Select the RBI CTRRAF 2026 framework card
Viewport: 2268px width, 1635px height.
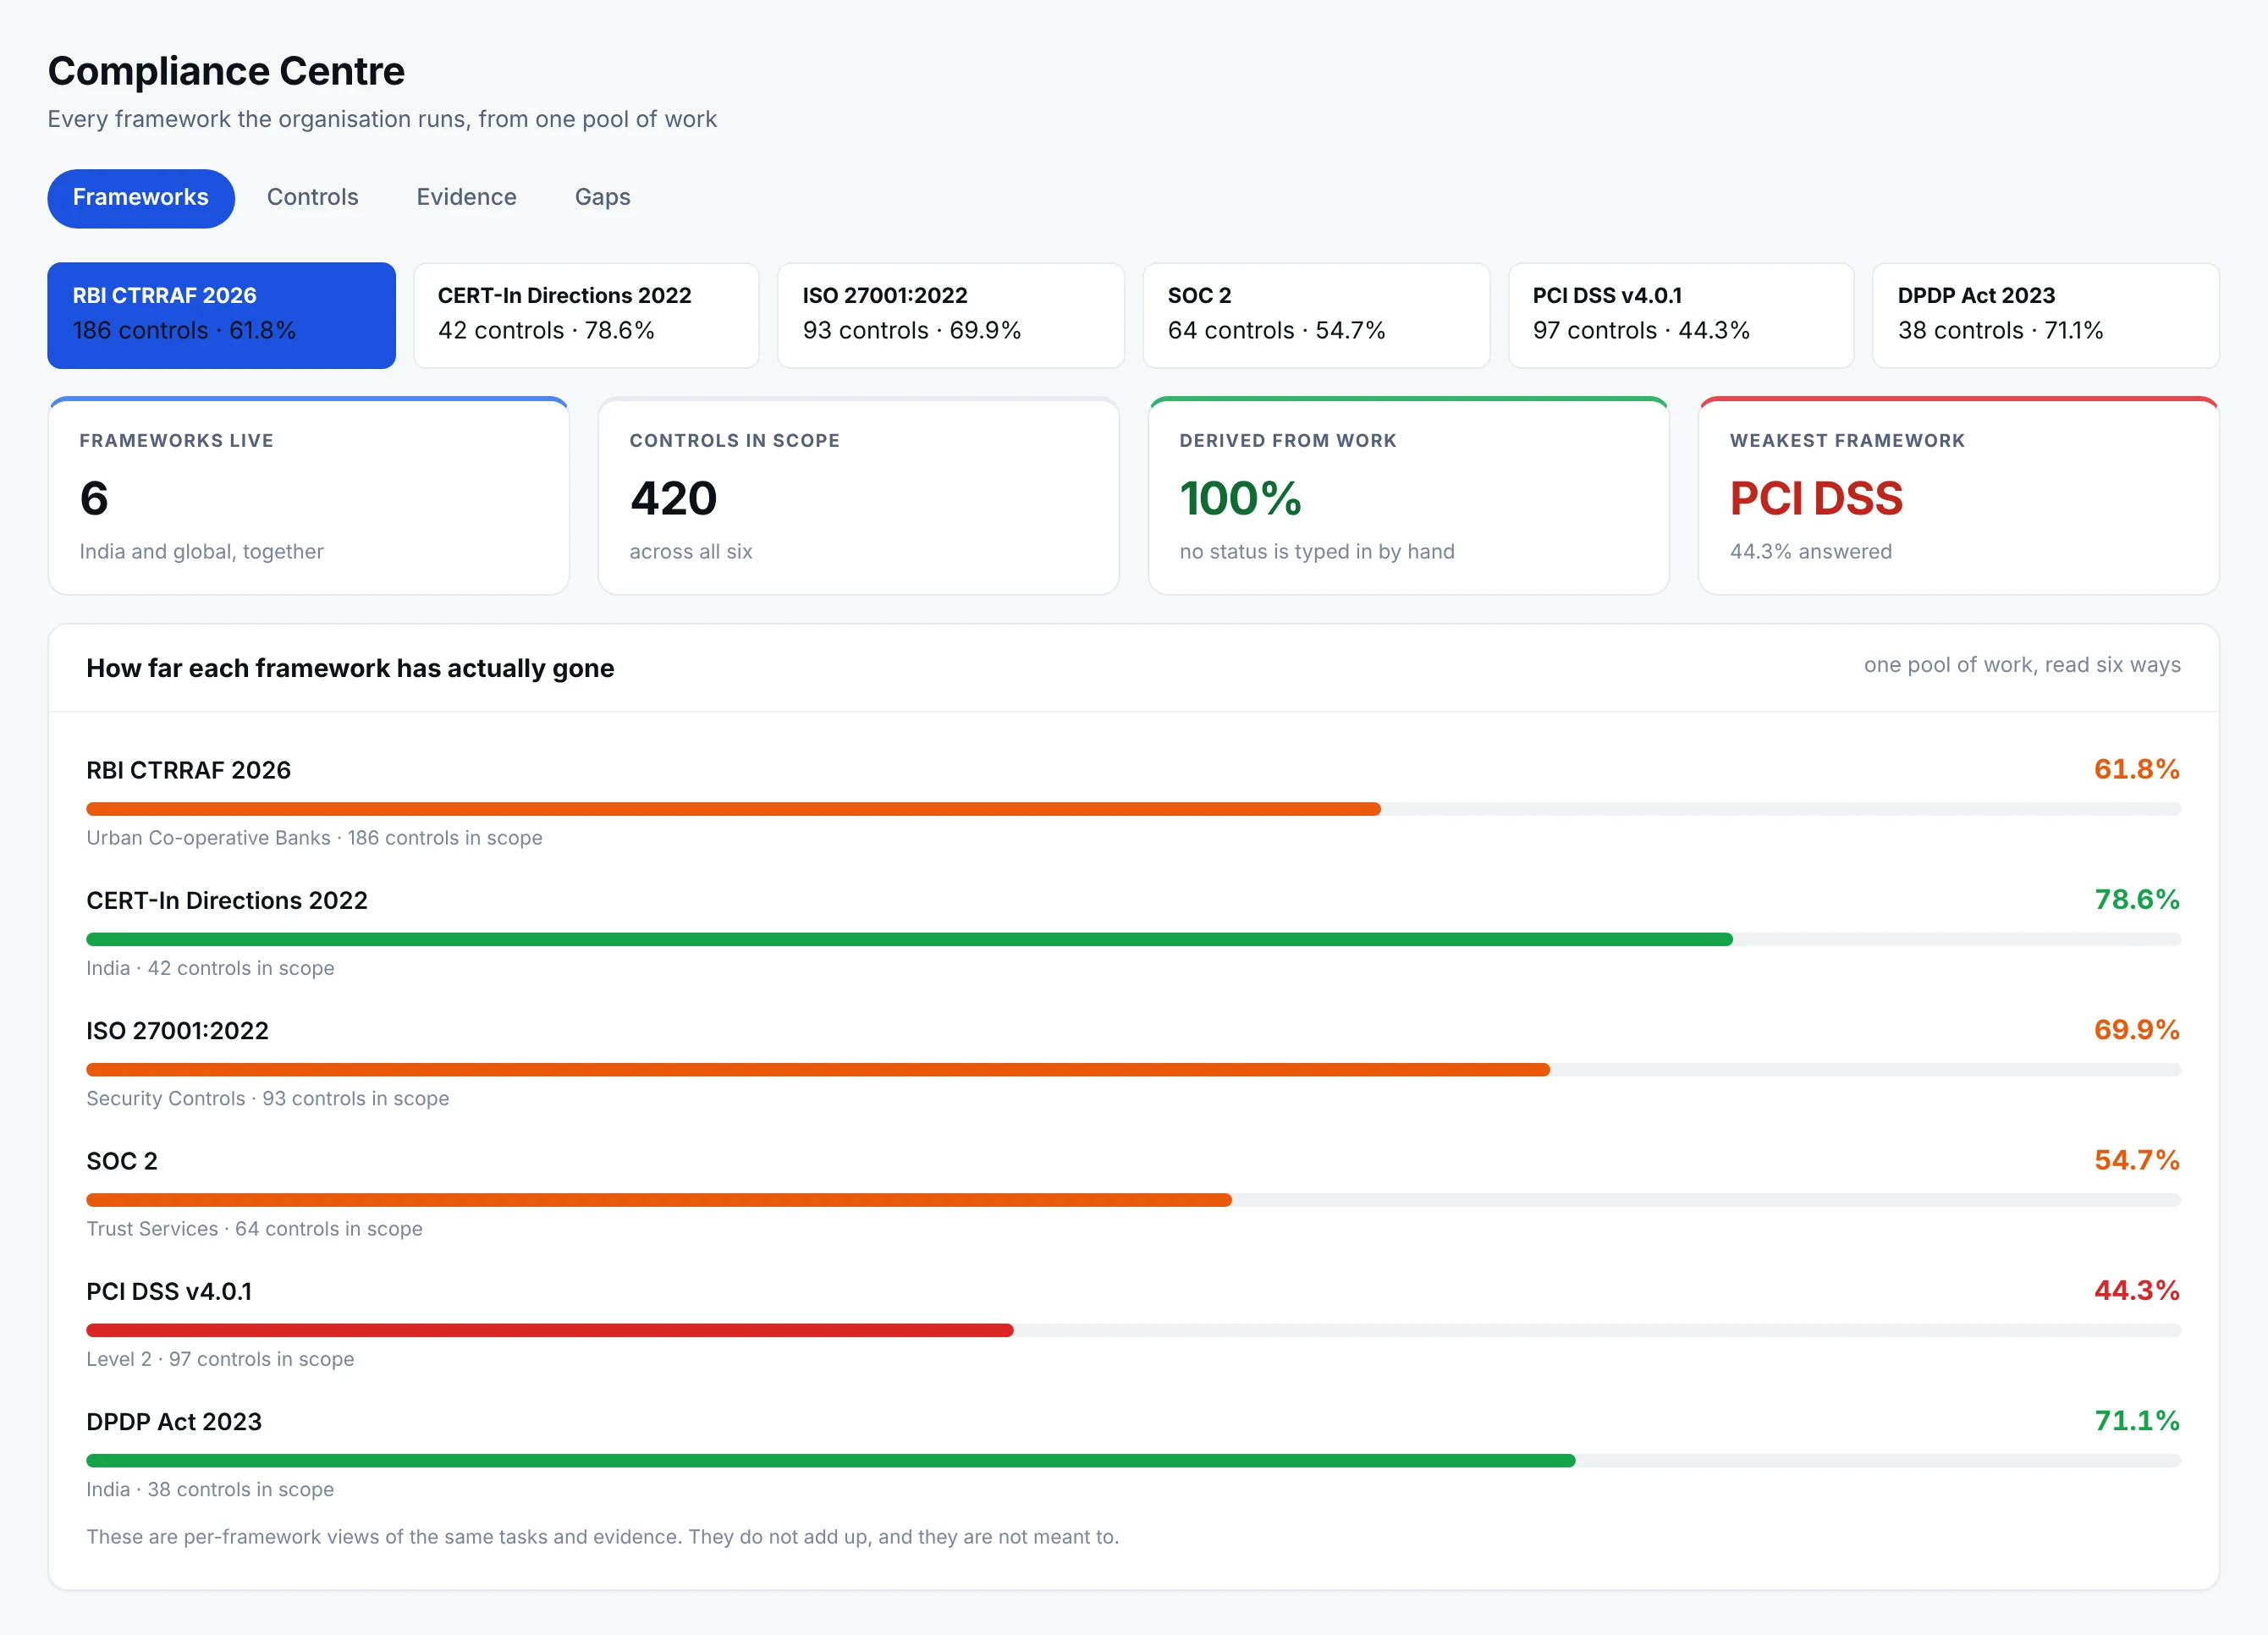pos(221,315)
